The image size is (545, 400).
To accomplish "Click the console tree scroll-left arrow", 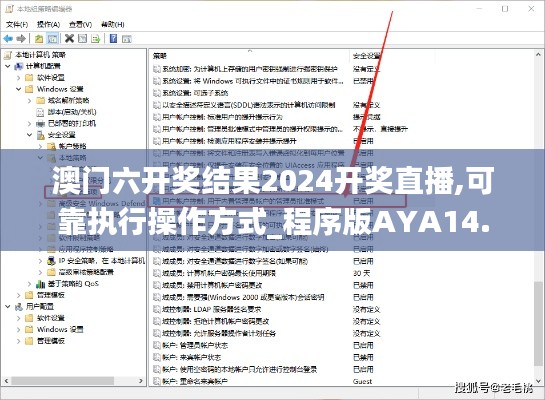I will (6, 381).
